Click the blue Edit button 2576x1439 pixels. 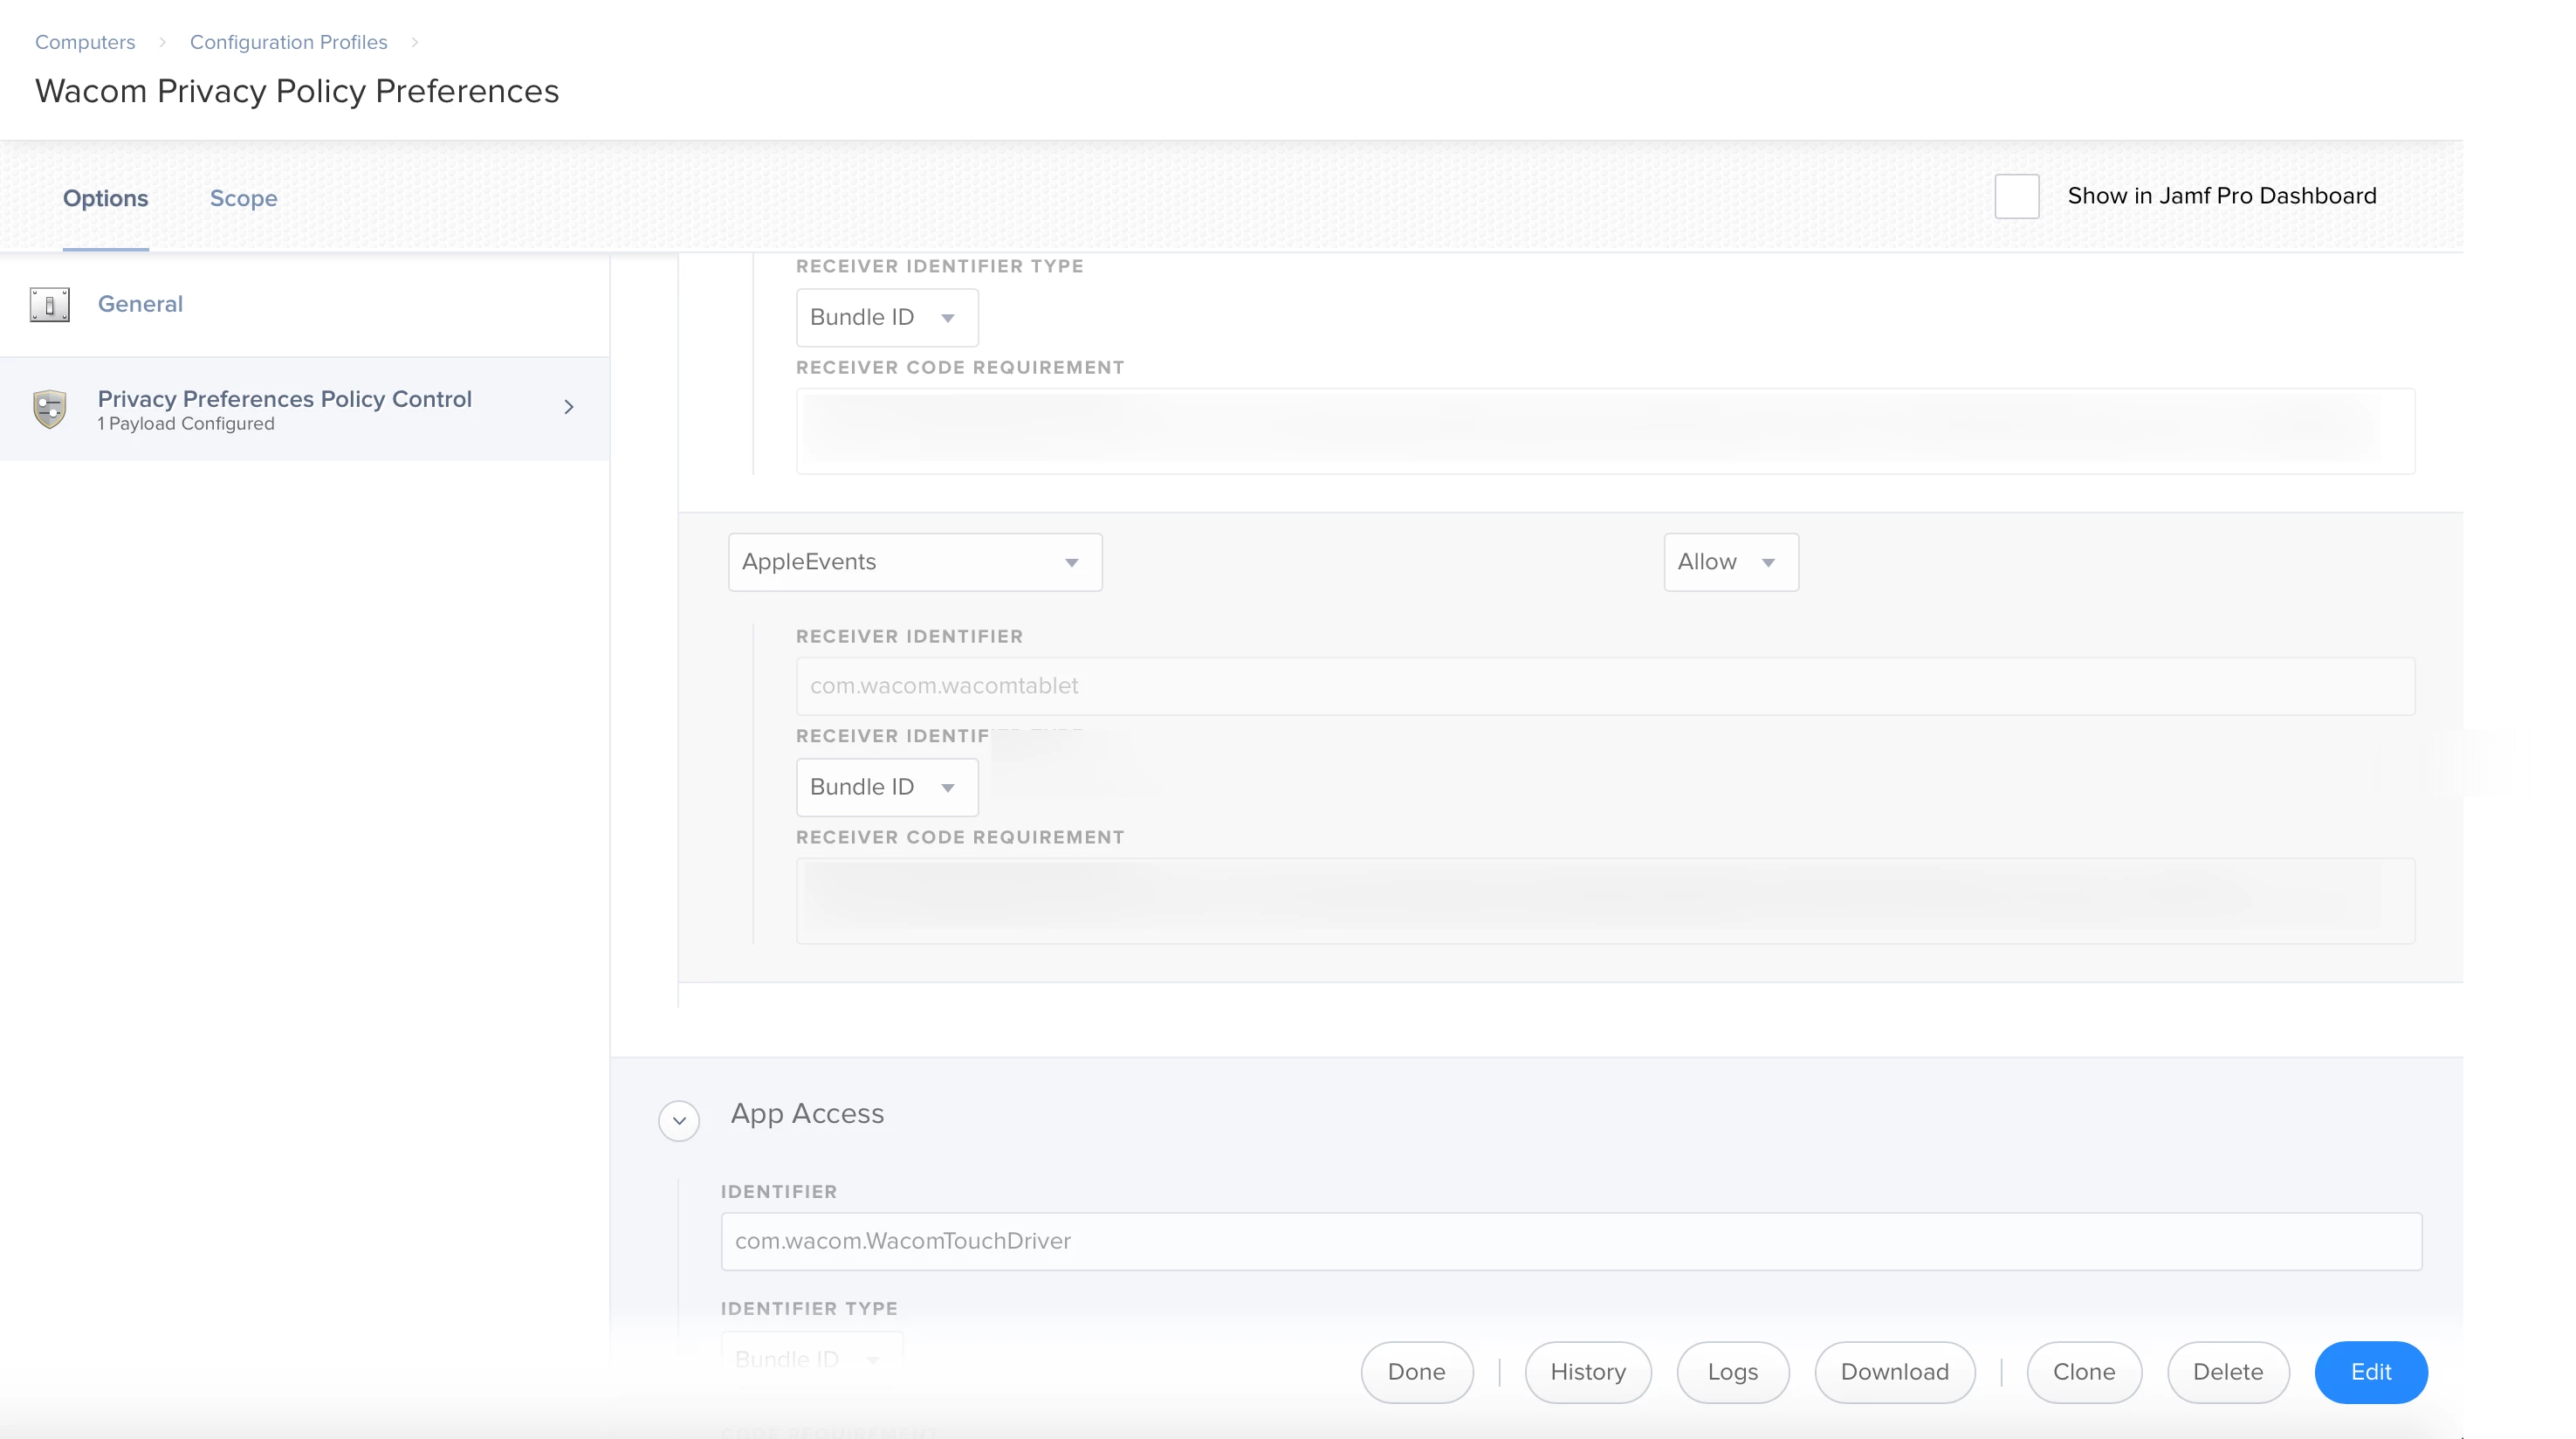(2370, 1372)
